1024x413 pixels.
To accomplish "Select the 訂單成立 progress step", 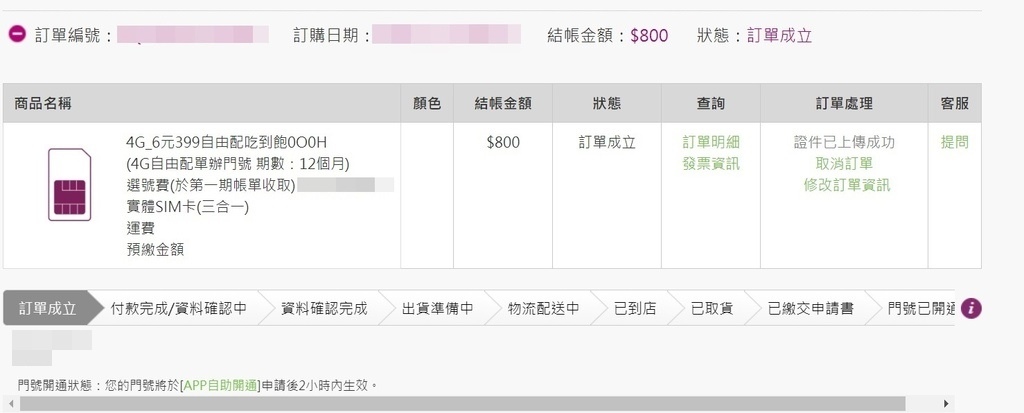I will click(47, 308).
